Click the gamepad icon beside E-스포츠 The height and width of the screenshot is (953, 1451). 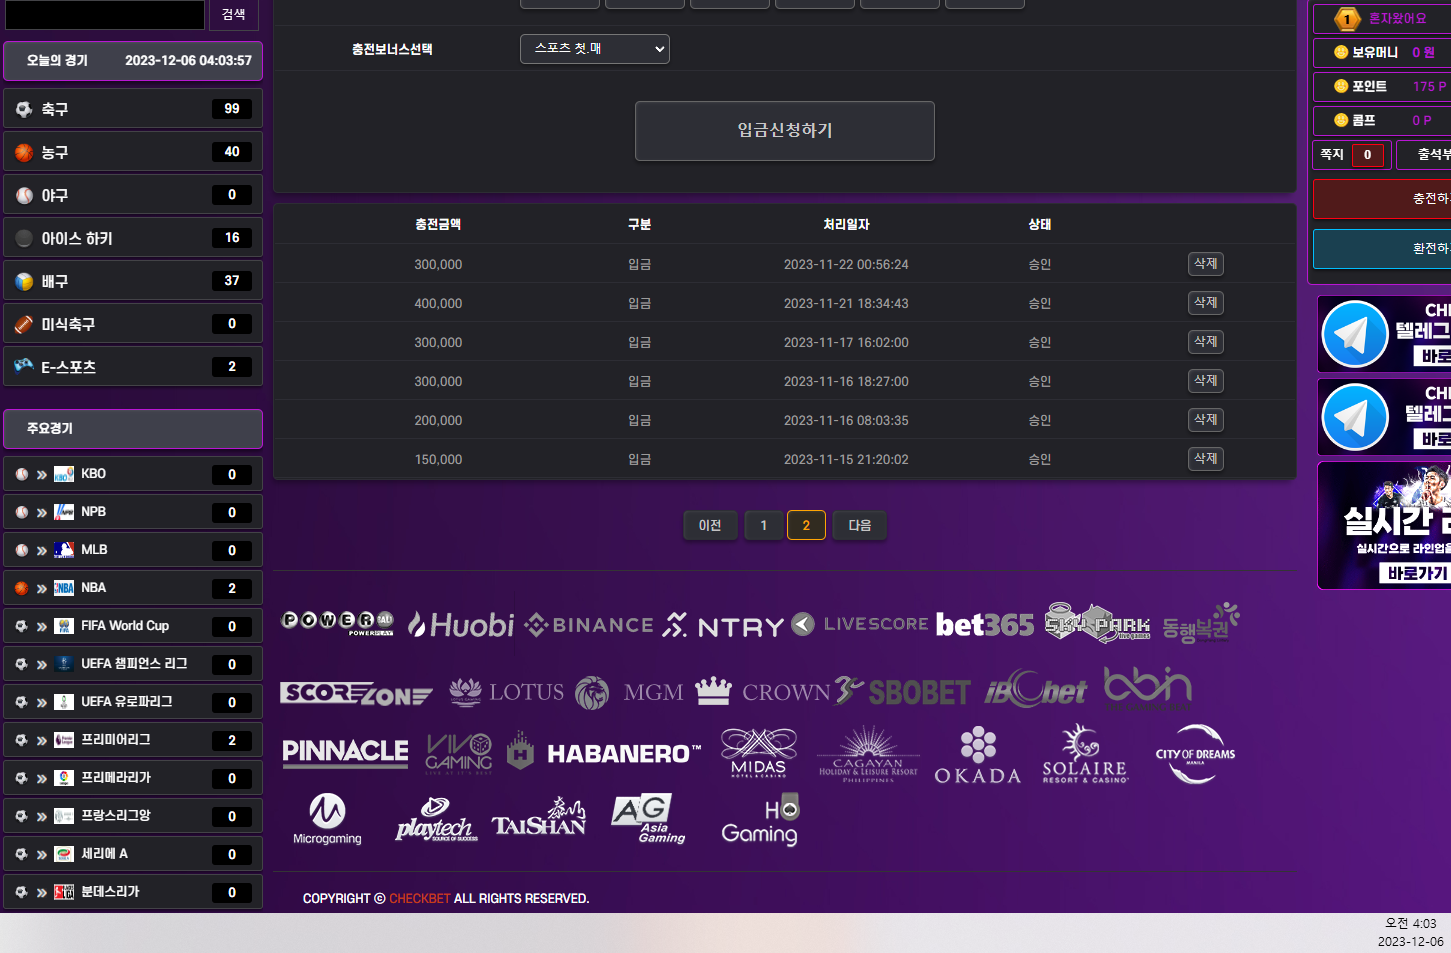(x=24, y=366)
